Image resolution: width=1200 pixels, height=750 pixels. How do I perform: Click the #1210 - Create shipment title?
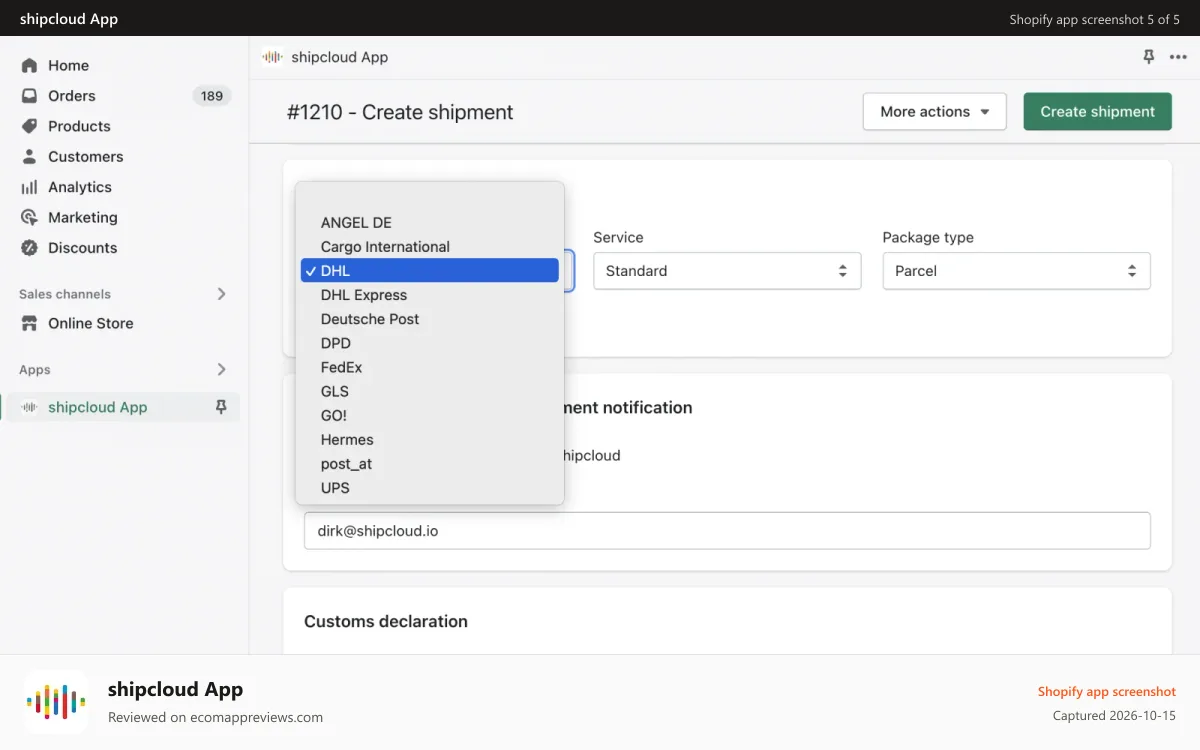(x=400, y=112)
